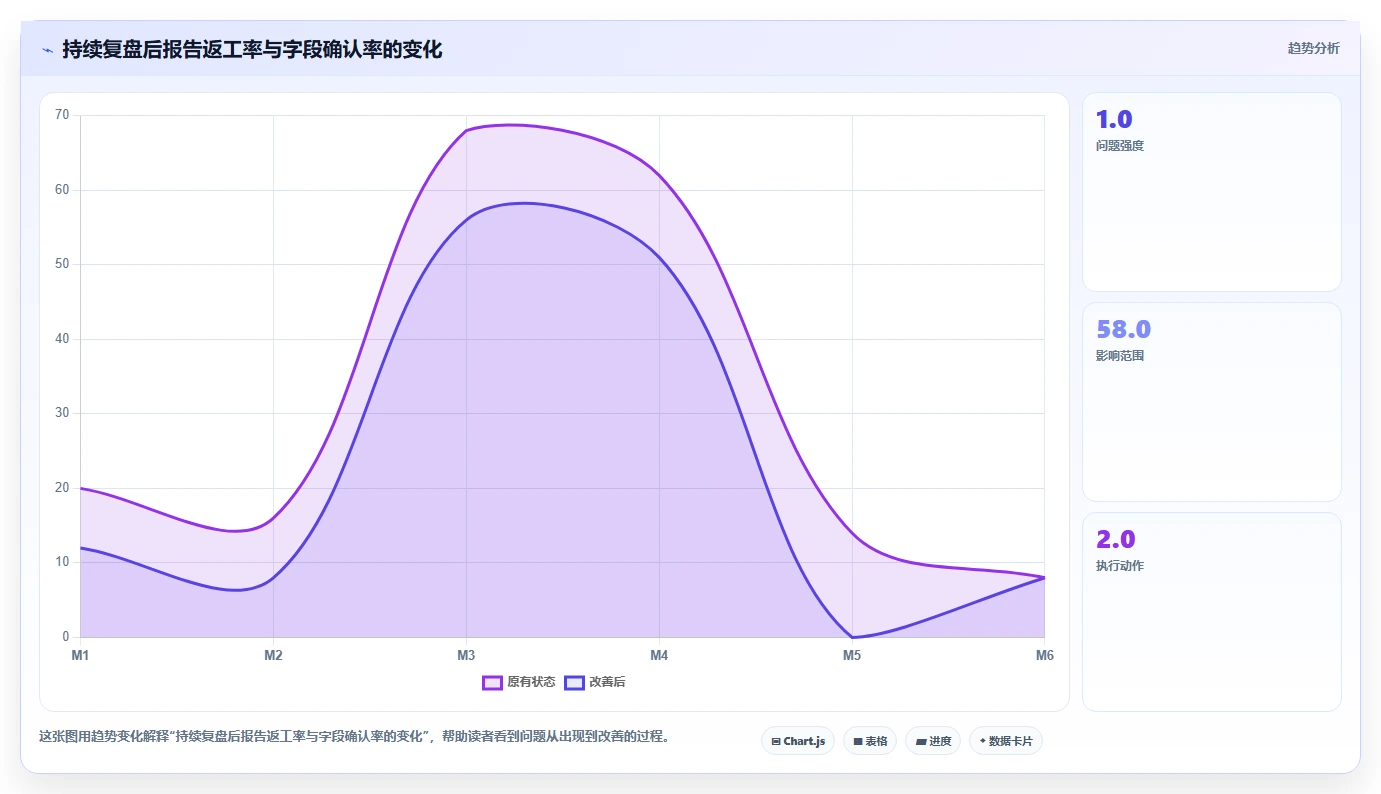Toggle the 原有状态 legend item

519,682
